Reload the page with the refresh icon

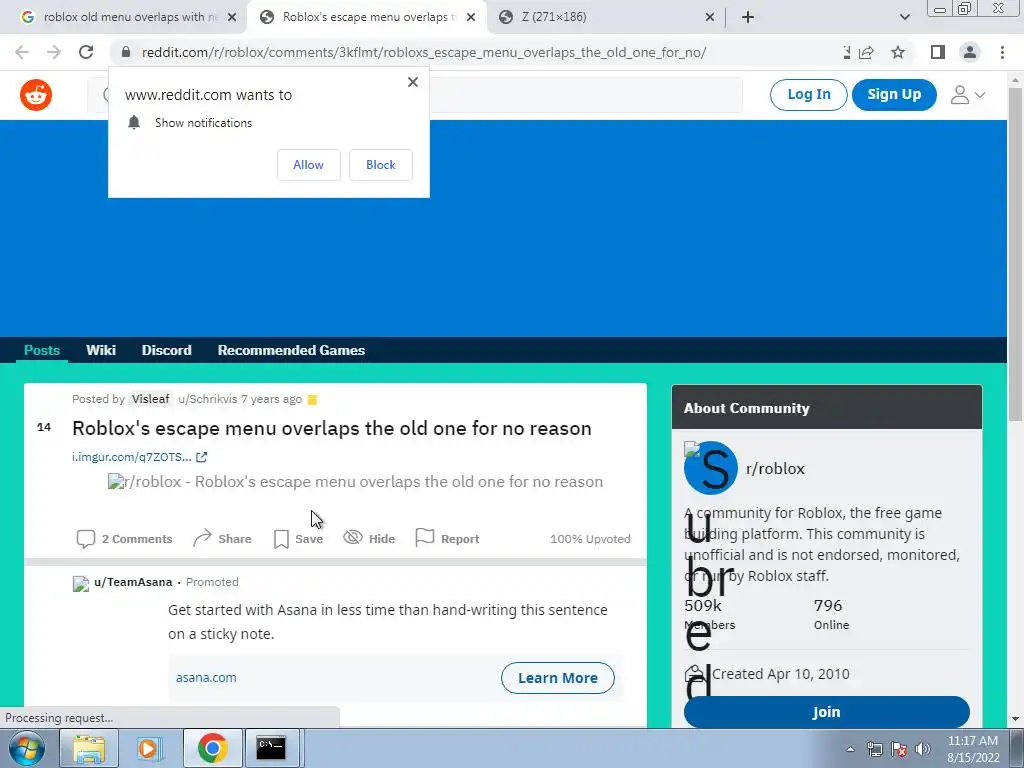click(x=86, y=52)
